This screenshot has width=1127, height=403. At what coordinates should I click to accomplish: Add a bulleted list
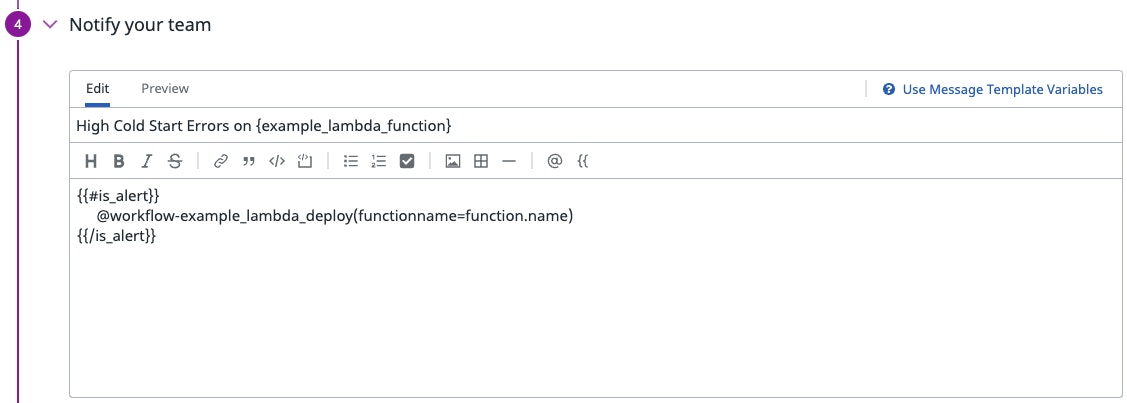point(351,161)
